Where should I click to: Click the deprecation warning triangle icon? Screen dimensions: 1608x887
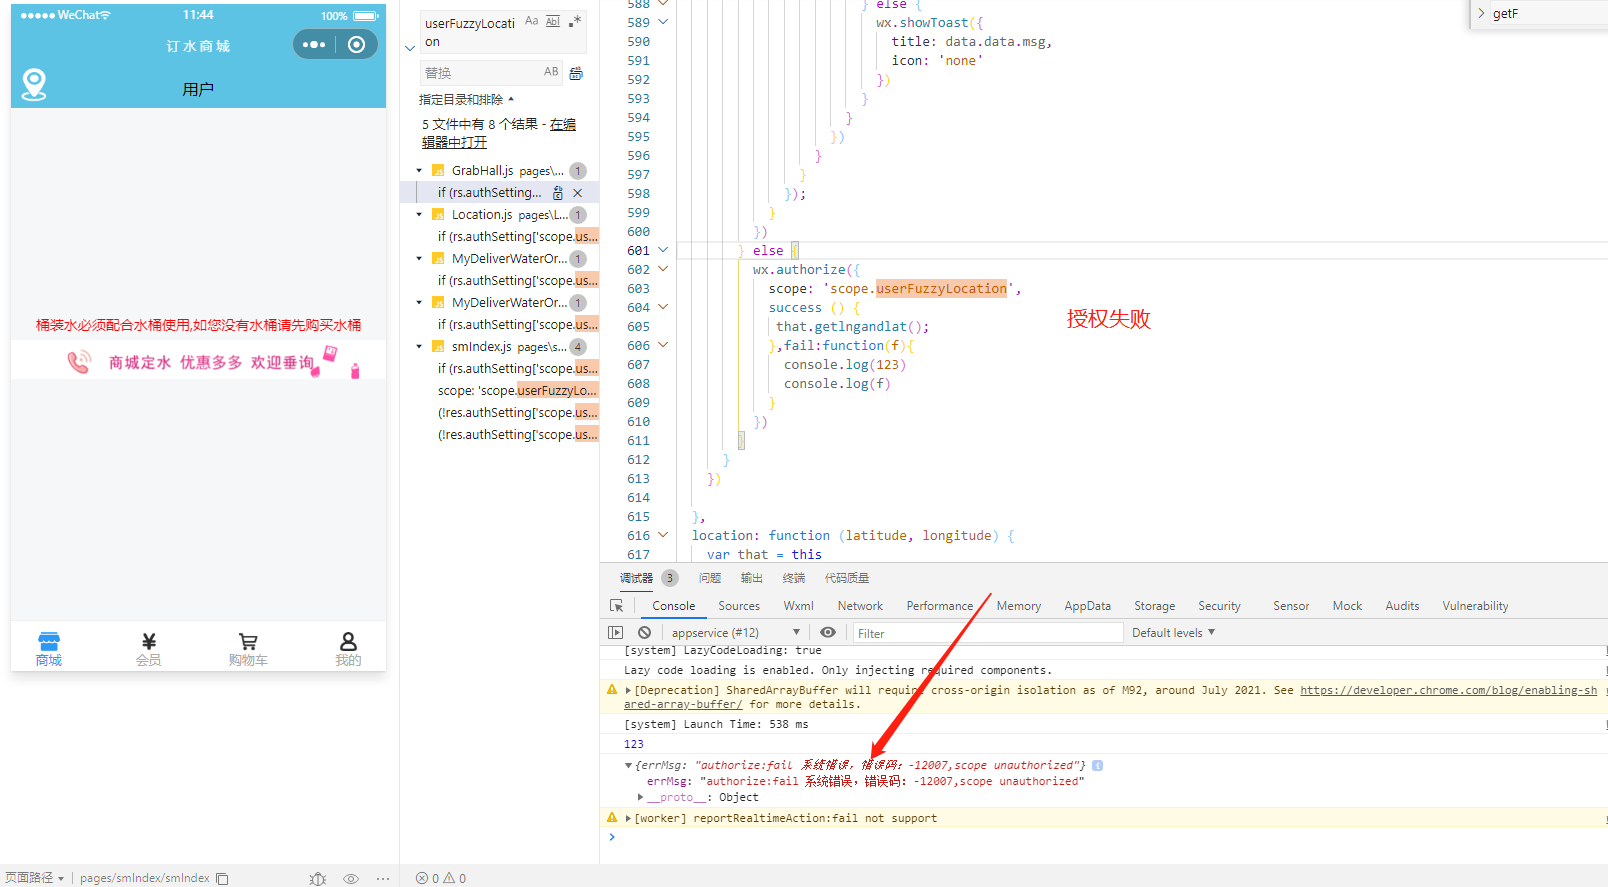tap(612, 690)
